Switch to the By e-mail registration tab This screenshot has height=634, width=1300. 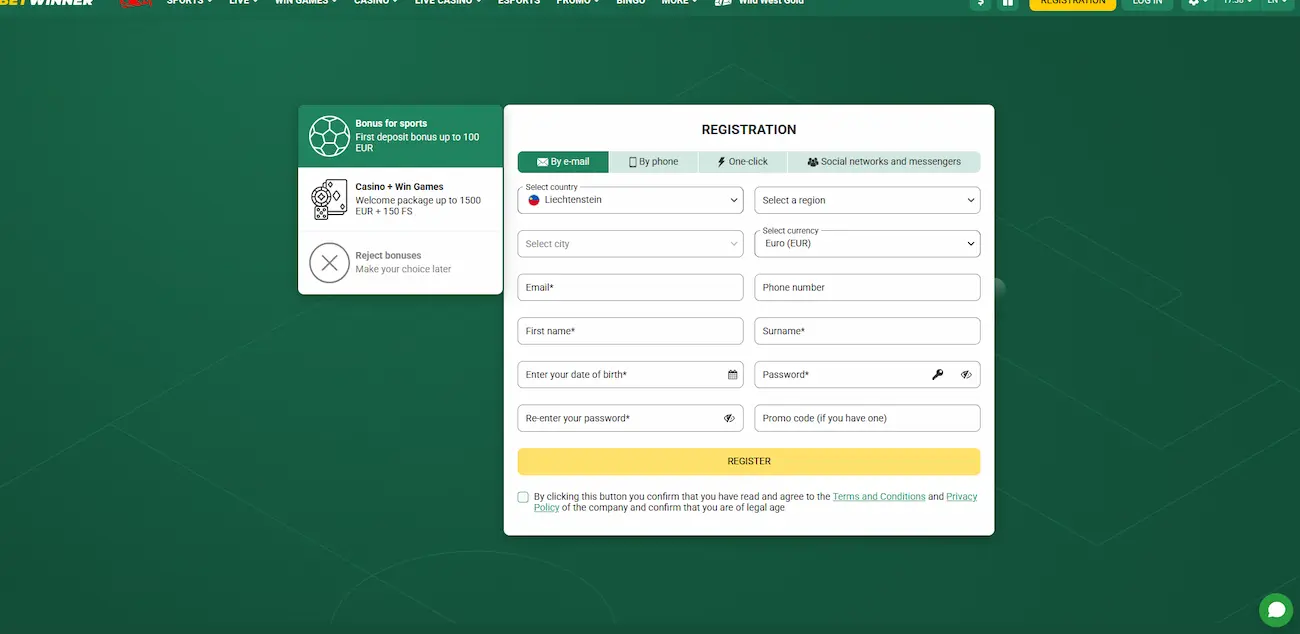pyautogui.click(x=563, y=162)
